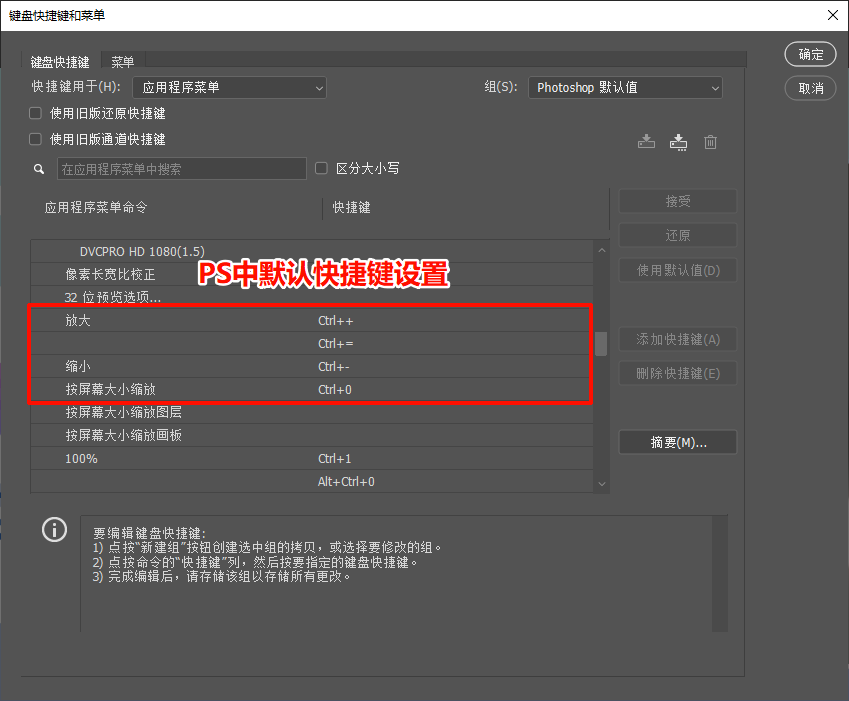849x701 pixels.
Task: Open the 摘要(M) summary dialog
Action: tap(677, 441)
